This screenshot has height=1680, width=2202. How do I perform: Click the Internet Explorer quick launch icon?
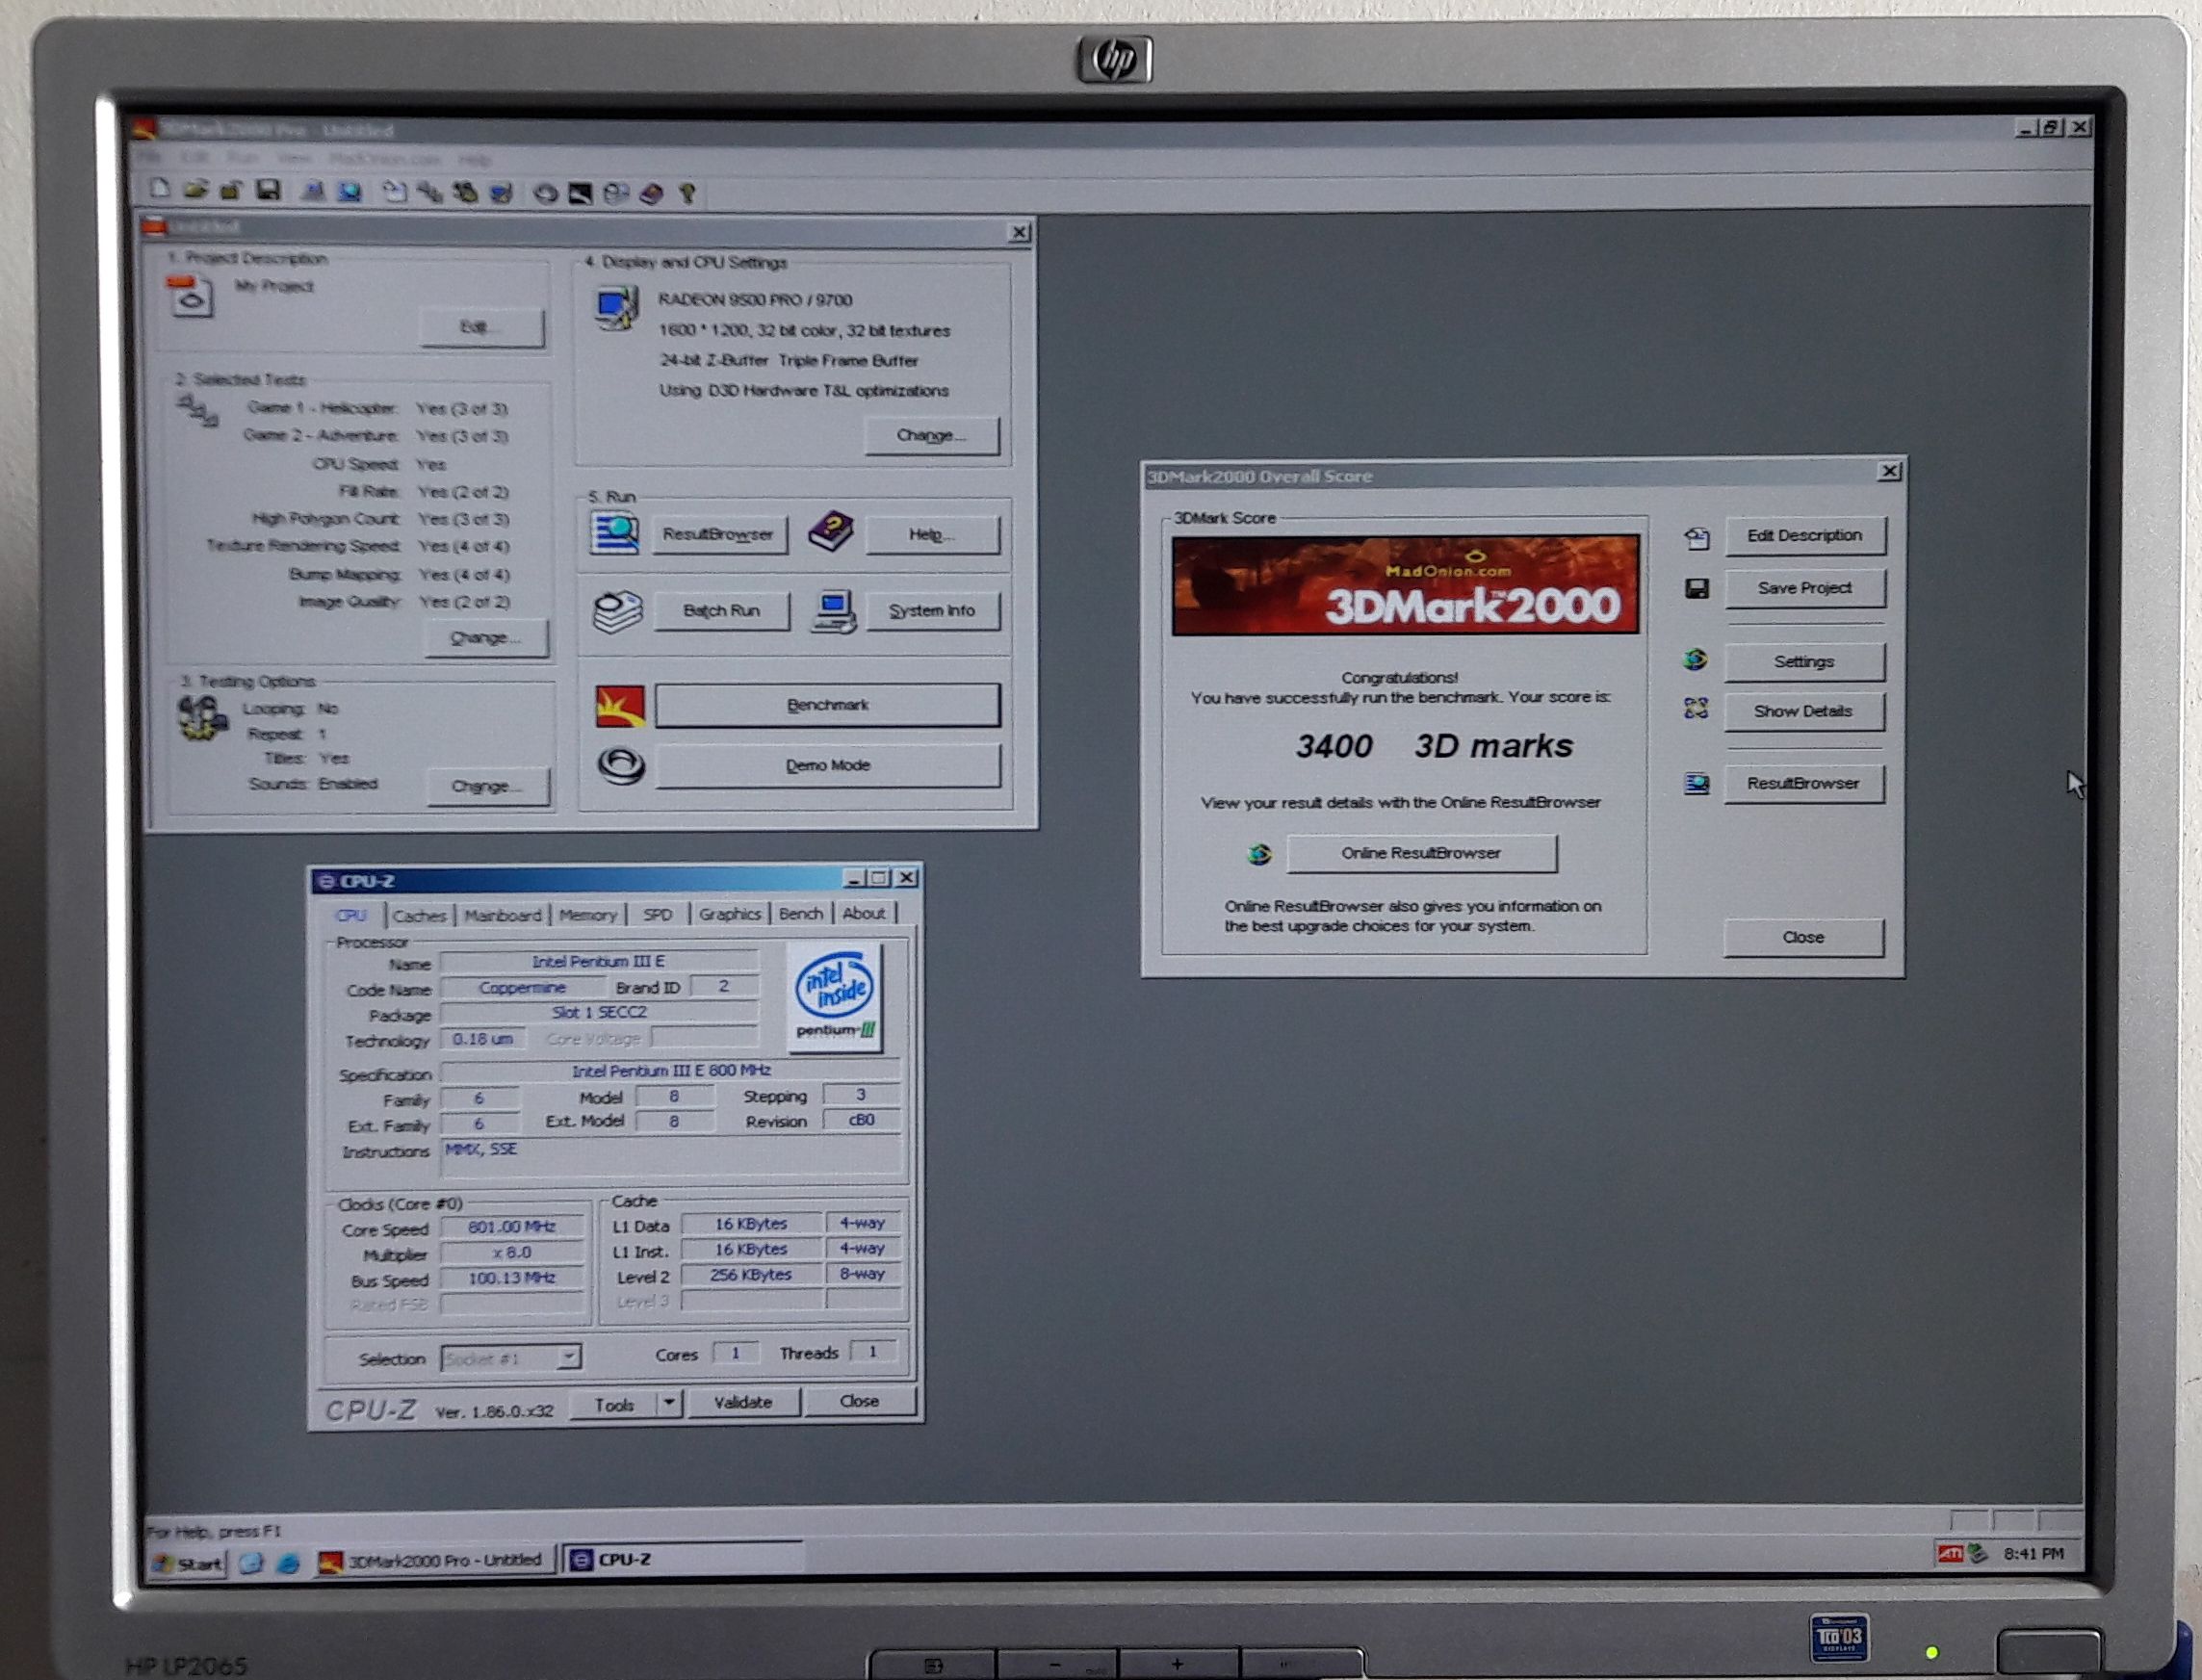click(288, 1563)
